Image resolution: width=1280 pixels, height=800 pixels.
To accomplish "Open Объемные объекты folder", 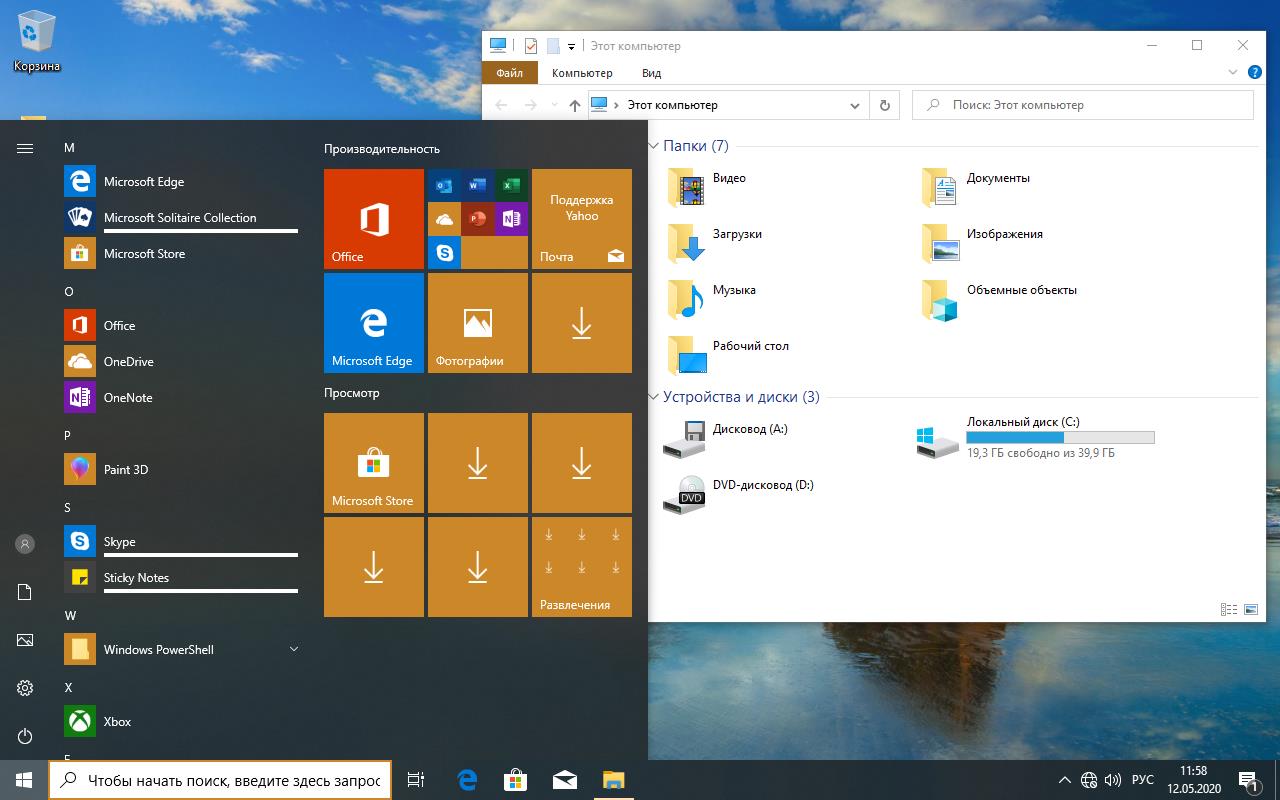I will tap(1001, 299).
